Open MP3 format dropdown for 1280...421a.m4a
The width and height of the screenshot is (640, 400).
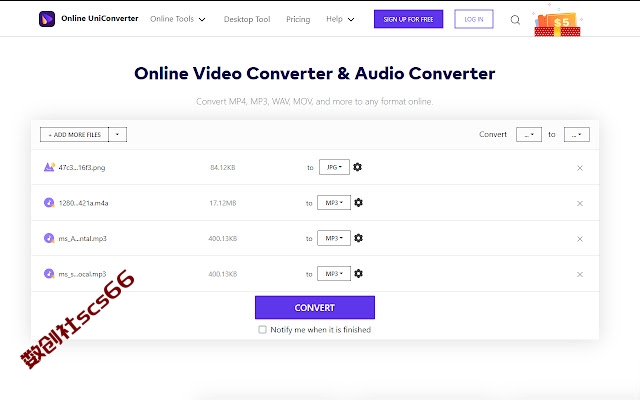tap(334, 202)
